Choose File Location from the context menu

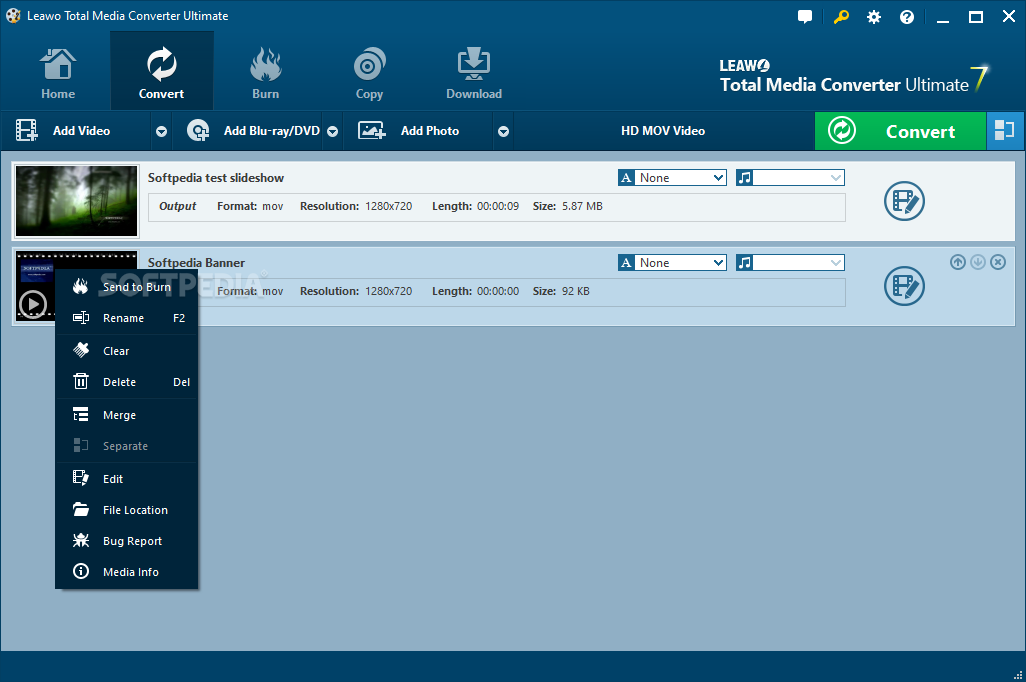point(127,510)
